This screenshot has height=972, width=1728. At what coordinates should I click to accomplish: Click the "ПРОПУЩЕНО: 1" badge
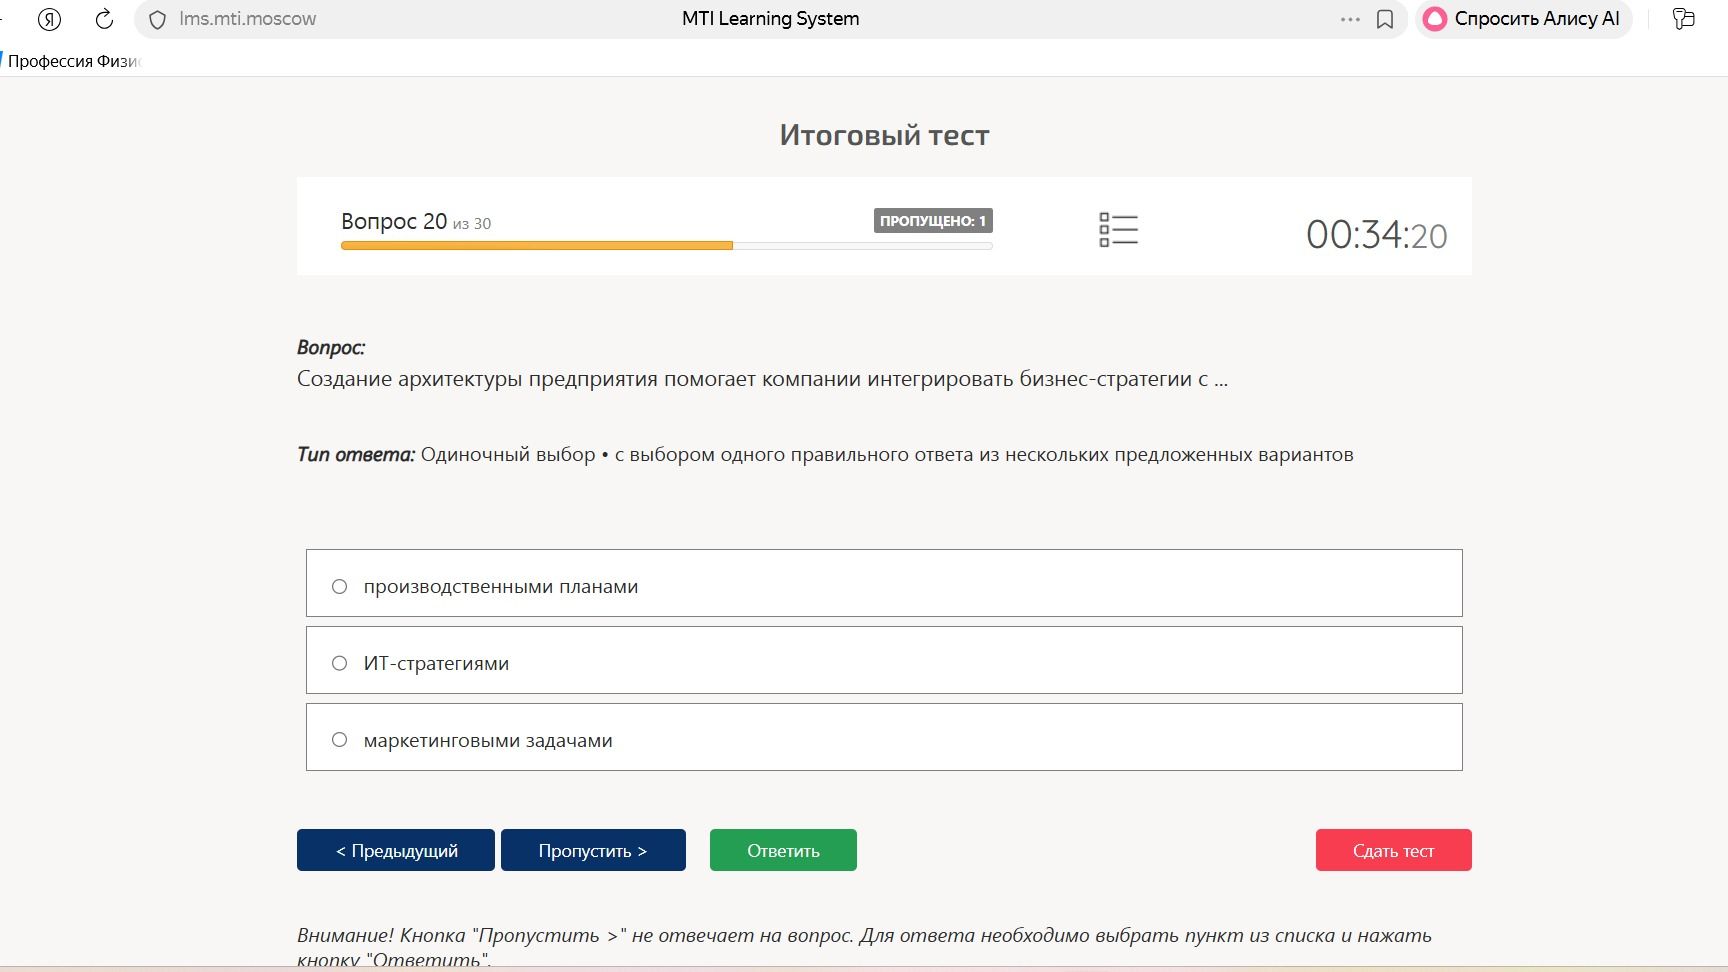click(x=933, y=221)
